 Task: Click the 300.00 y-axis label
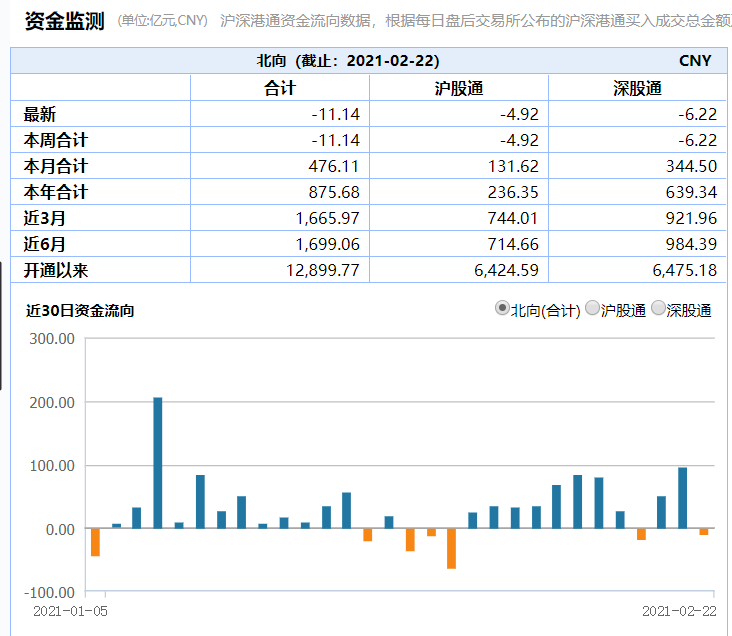click(52, 339)
